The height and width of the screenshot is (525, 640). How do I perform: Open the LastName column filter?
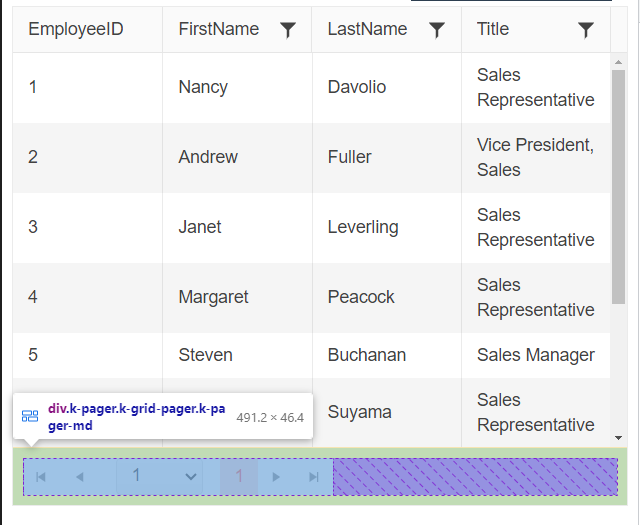click(437, 30)
